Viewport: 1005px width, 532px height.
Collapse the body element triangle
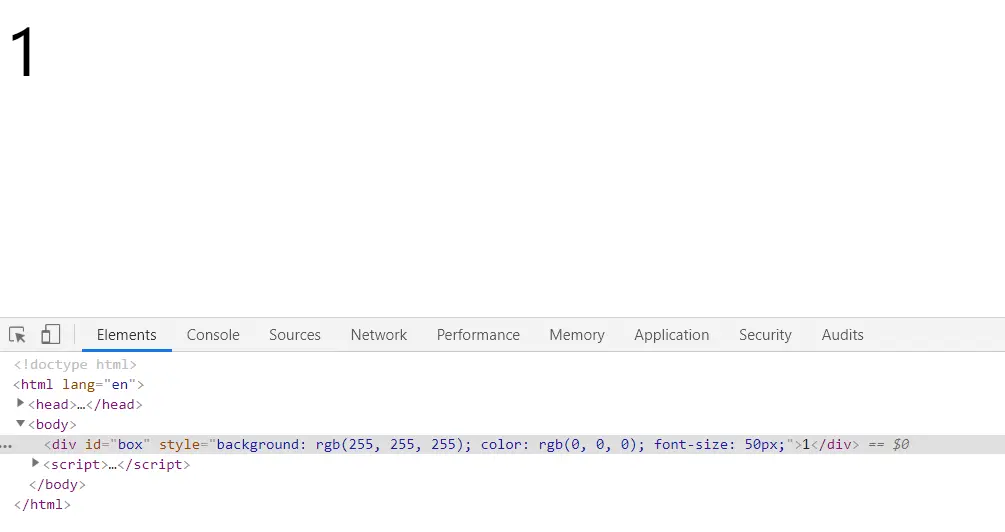pyautogui.click(x=21, y=423)
